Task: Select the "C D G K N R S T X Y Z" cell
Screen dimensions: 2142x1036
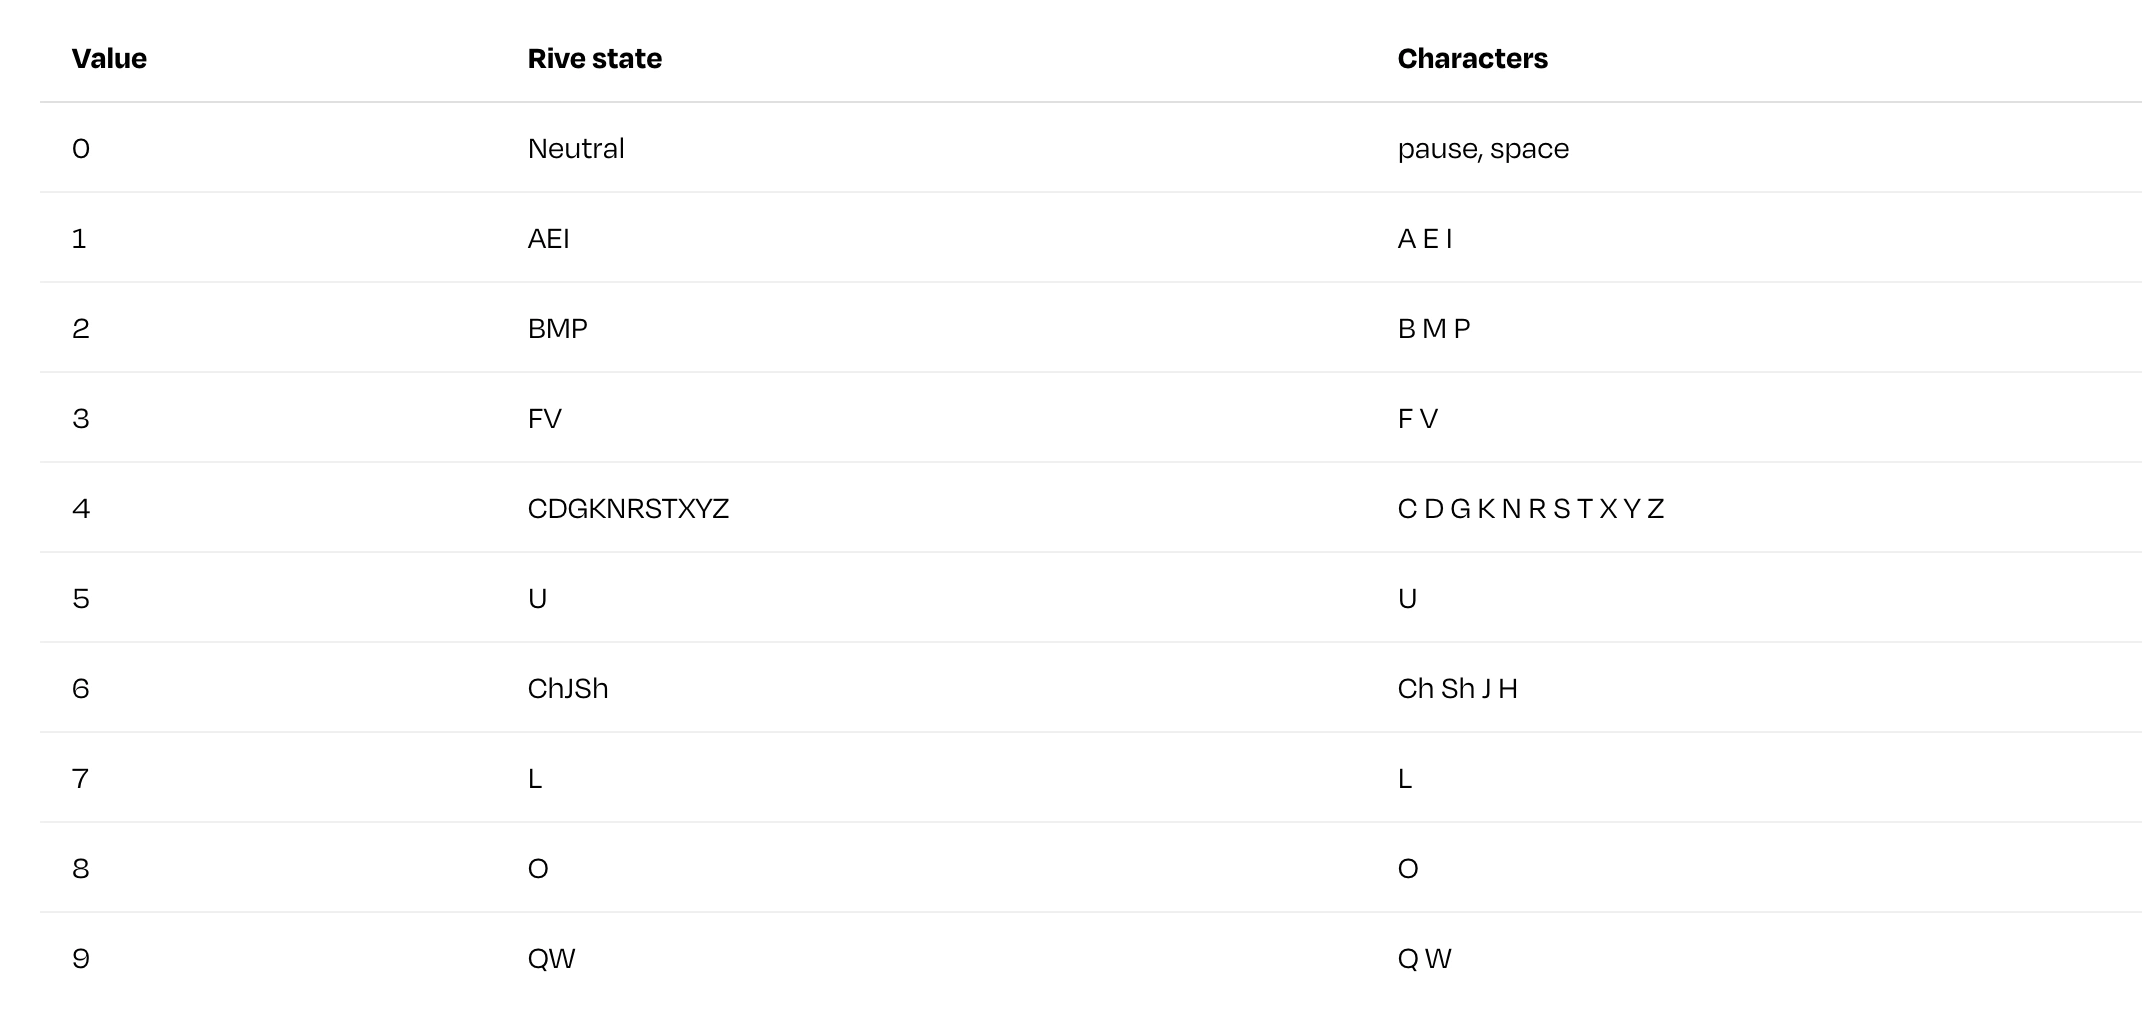Action: pyautogui.click(x=1530, y=509)
